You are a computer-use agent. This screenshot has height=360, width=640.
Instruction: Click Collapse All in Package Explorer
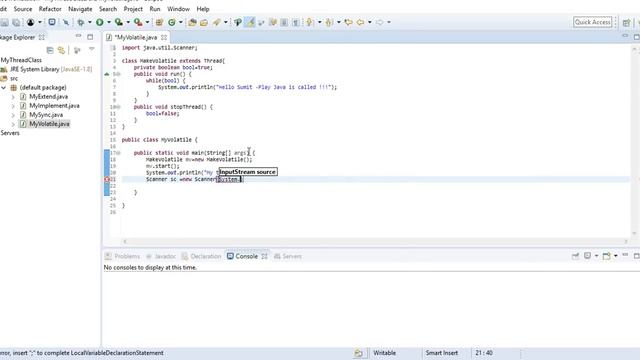tap(50, 50)
